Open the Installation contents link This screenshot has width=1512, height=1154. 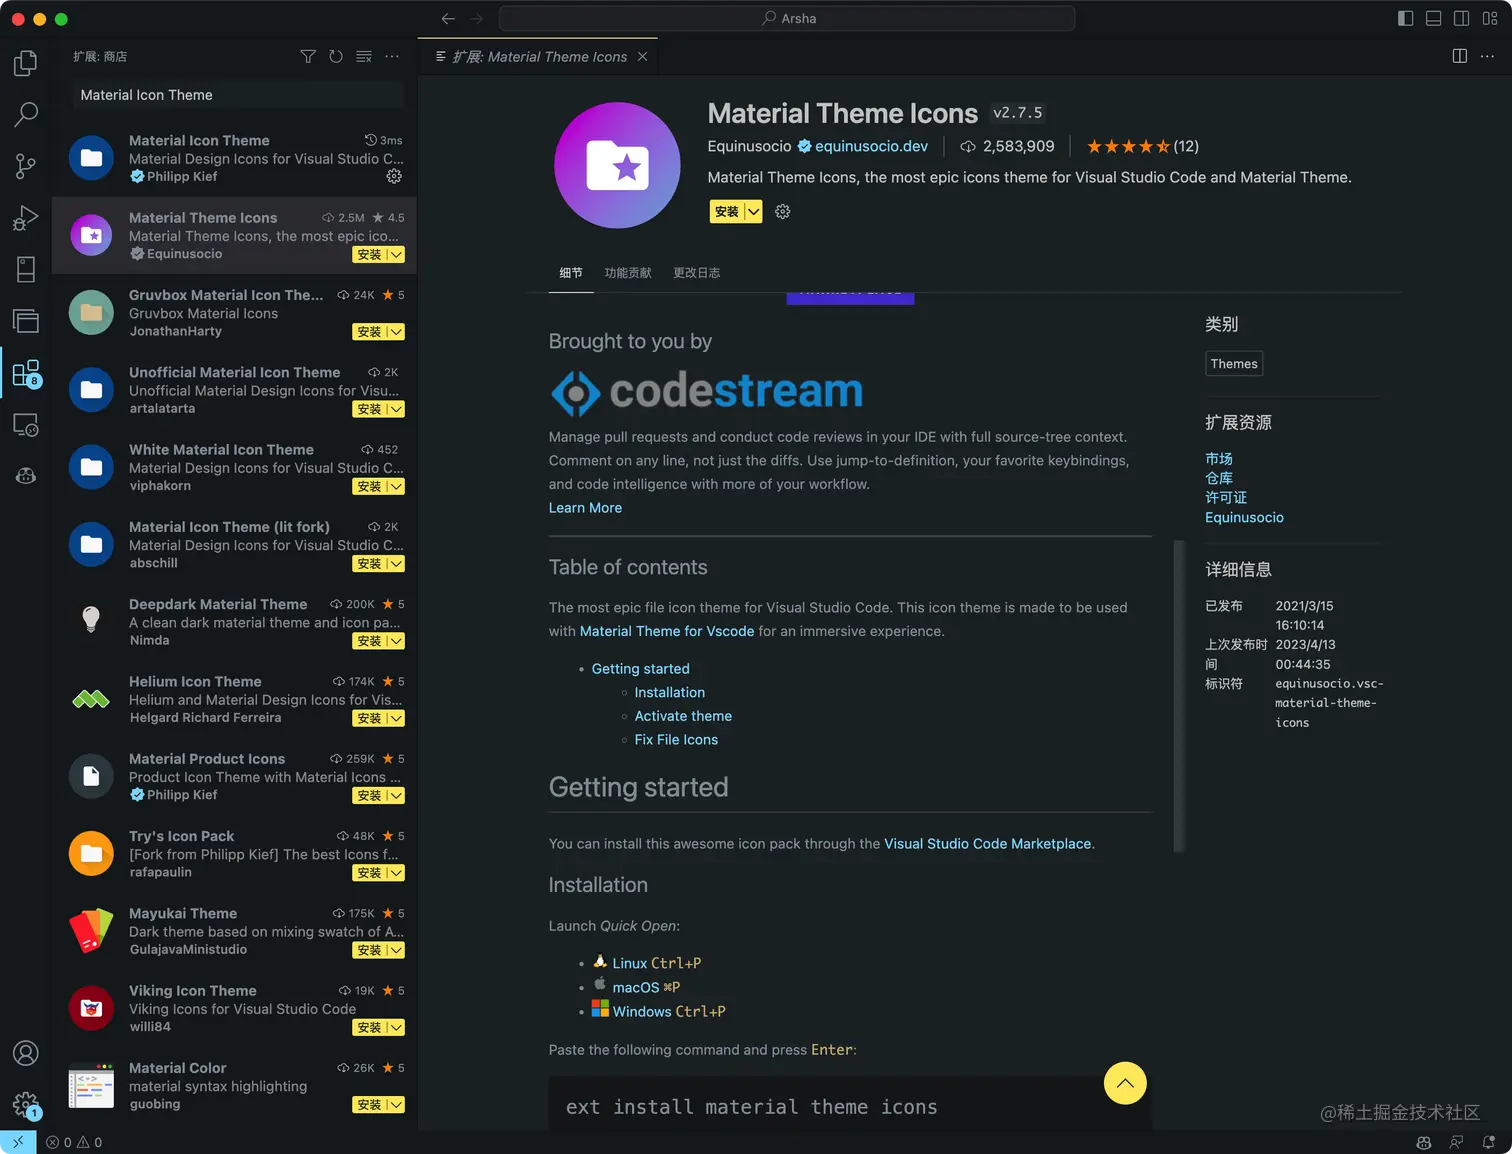pos(669,693)
